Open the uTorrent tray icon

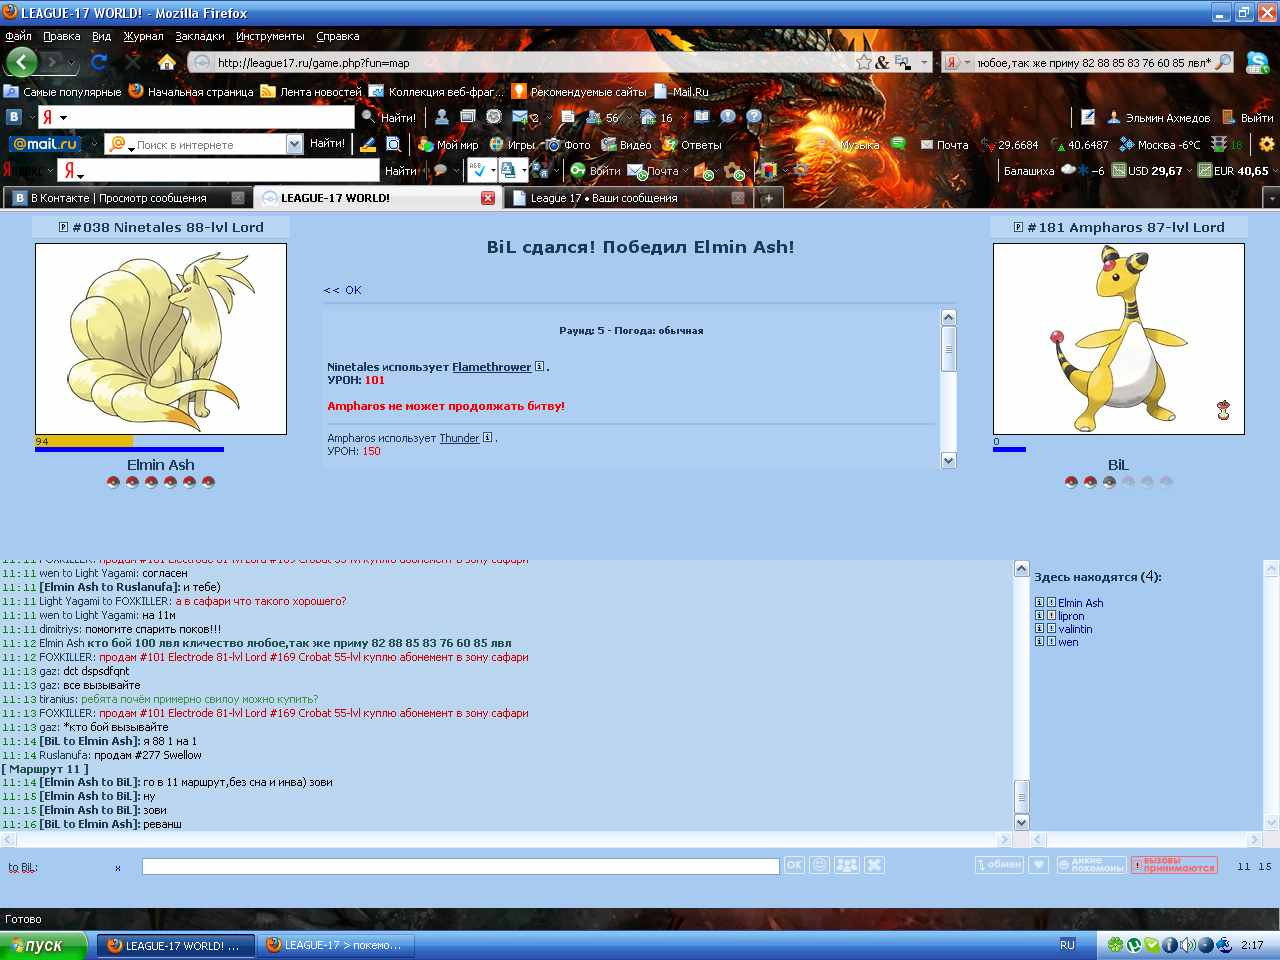coord(1134,945)
